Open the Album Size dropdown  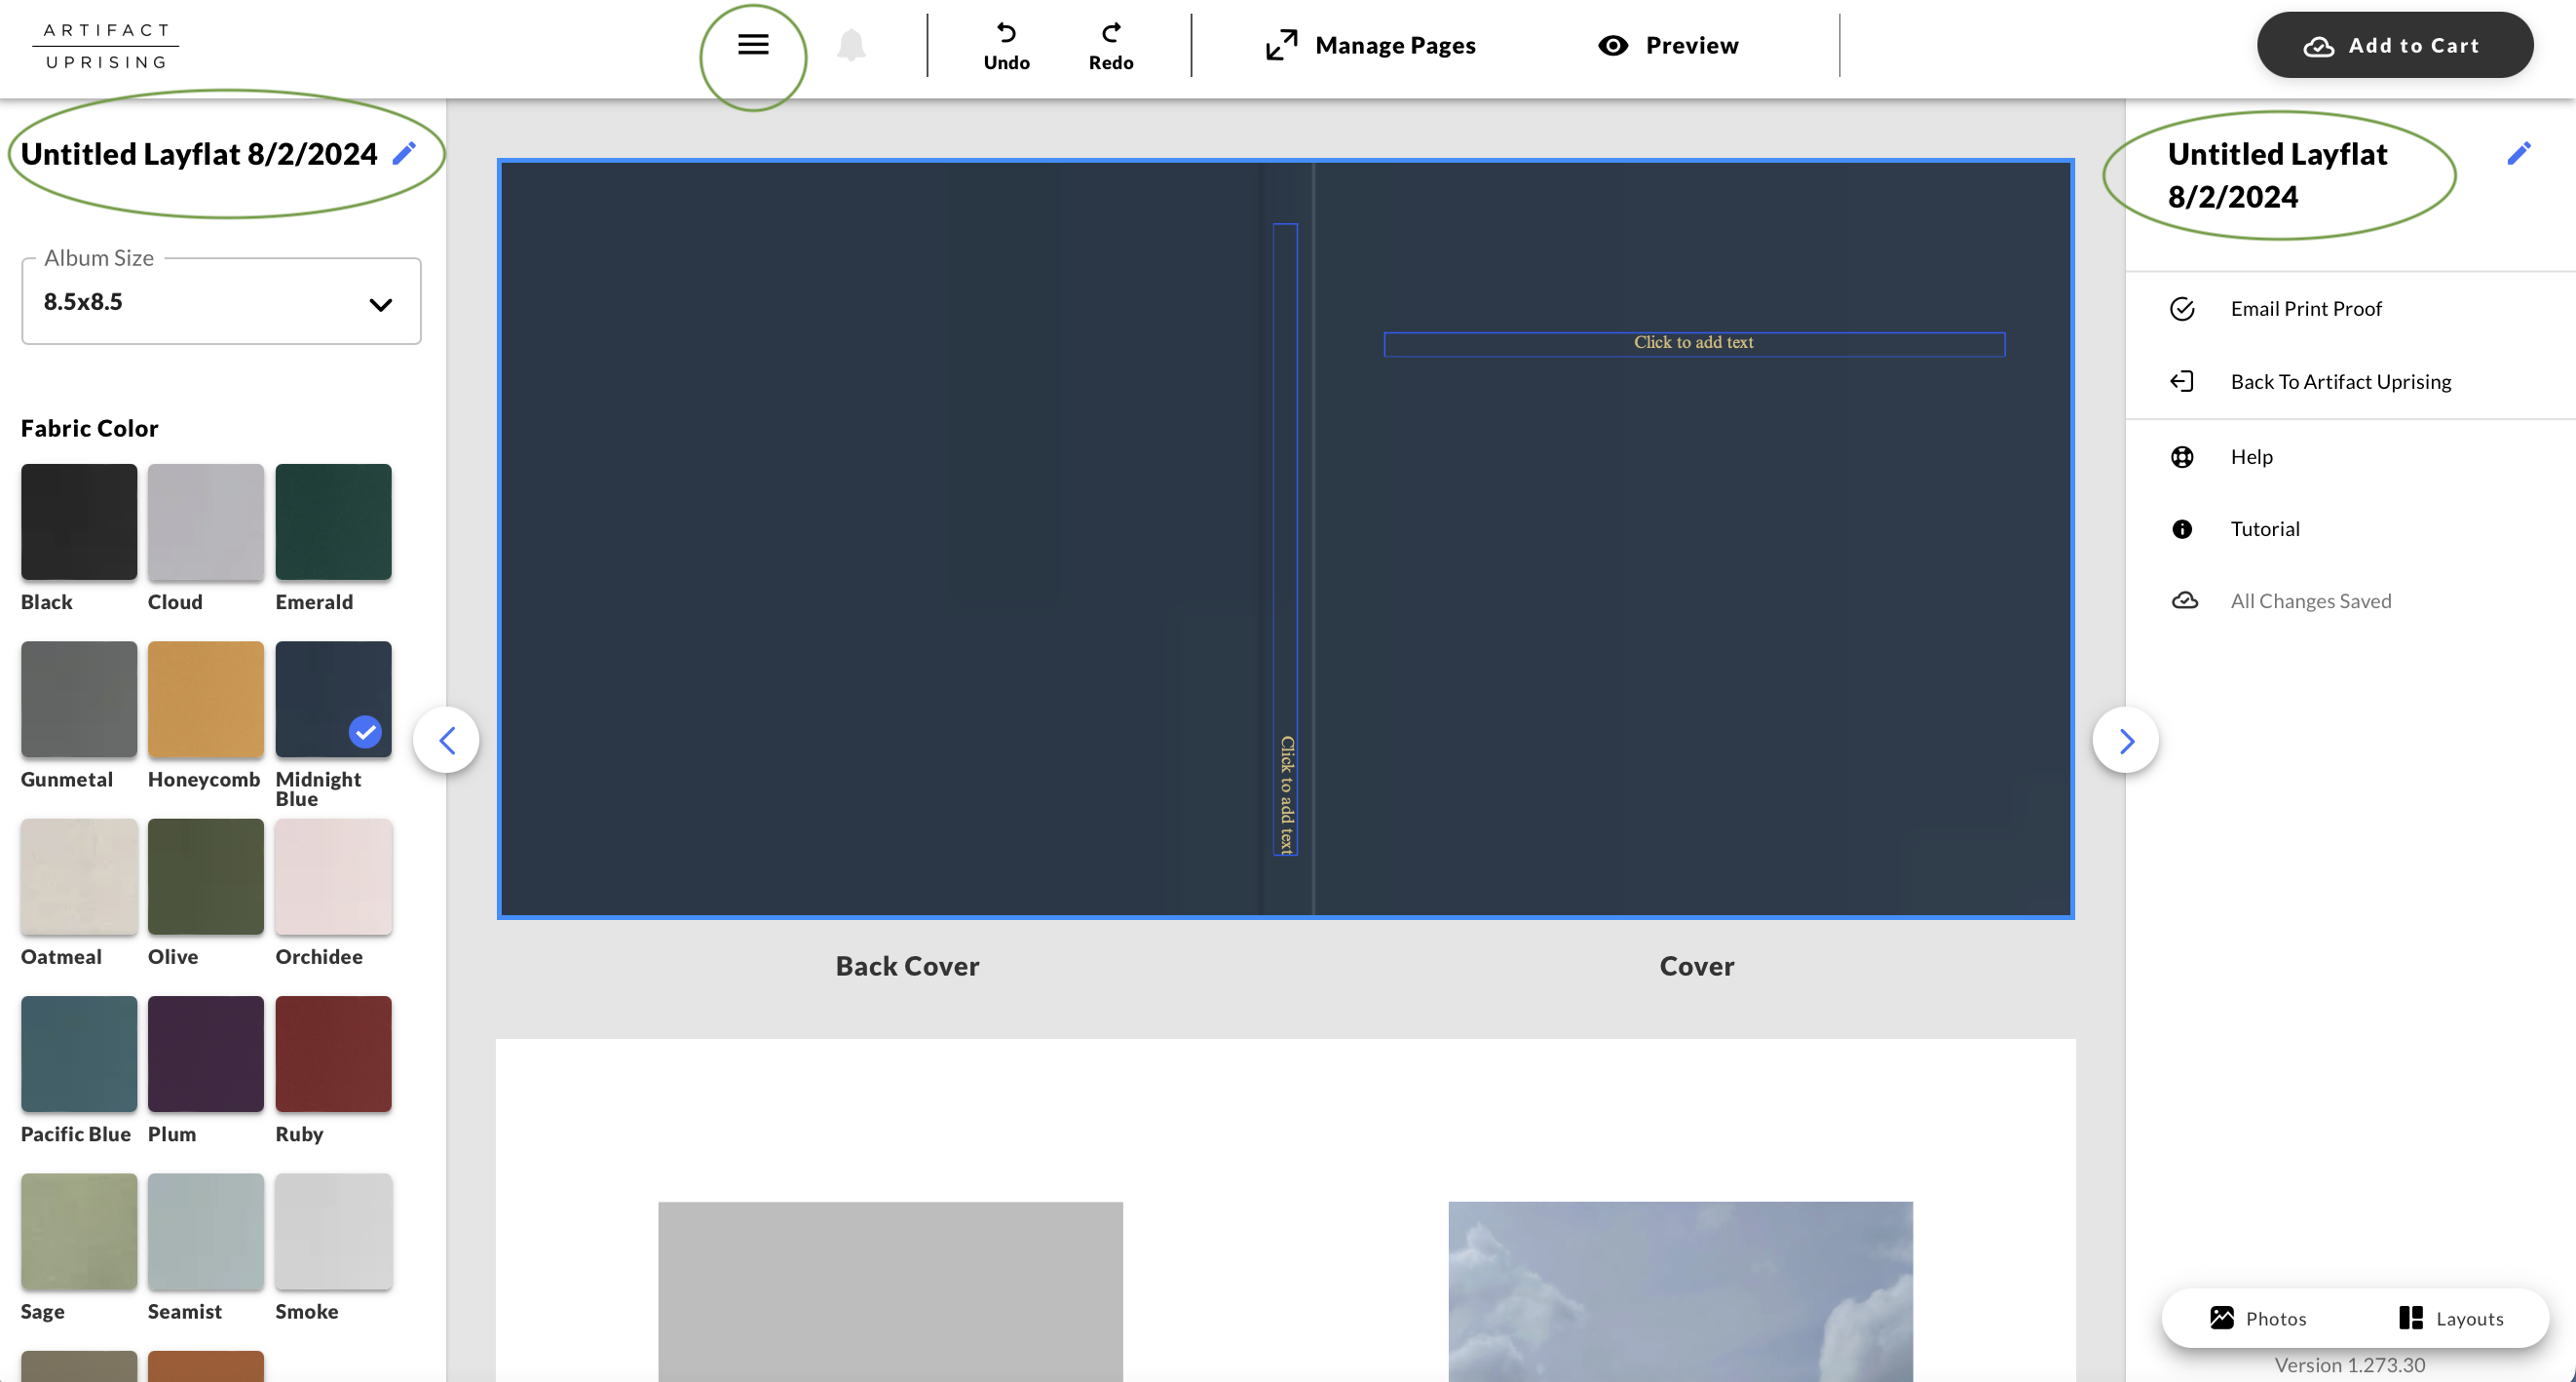click(x=221, y=301)
